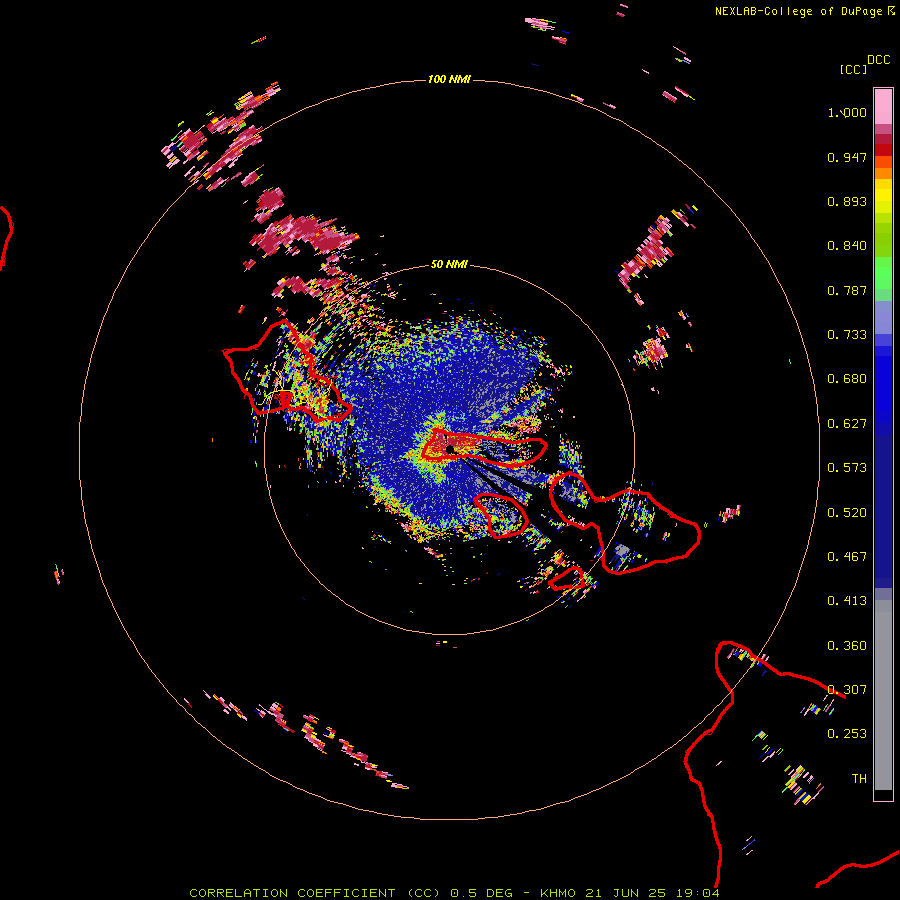Click the [CC] unit label
This screenshot has height=900, width=900.
[x=853, y=69]
